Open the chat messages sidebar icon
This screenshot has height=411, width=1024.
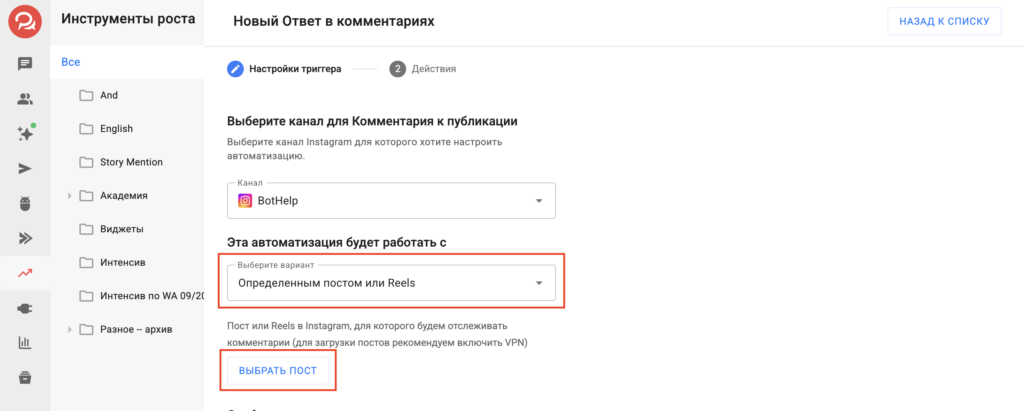pos(25,64)
